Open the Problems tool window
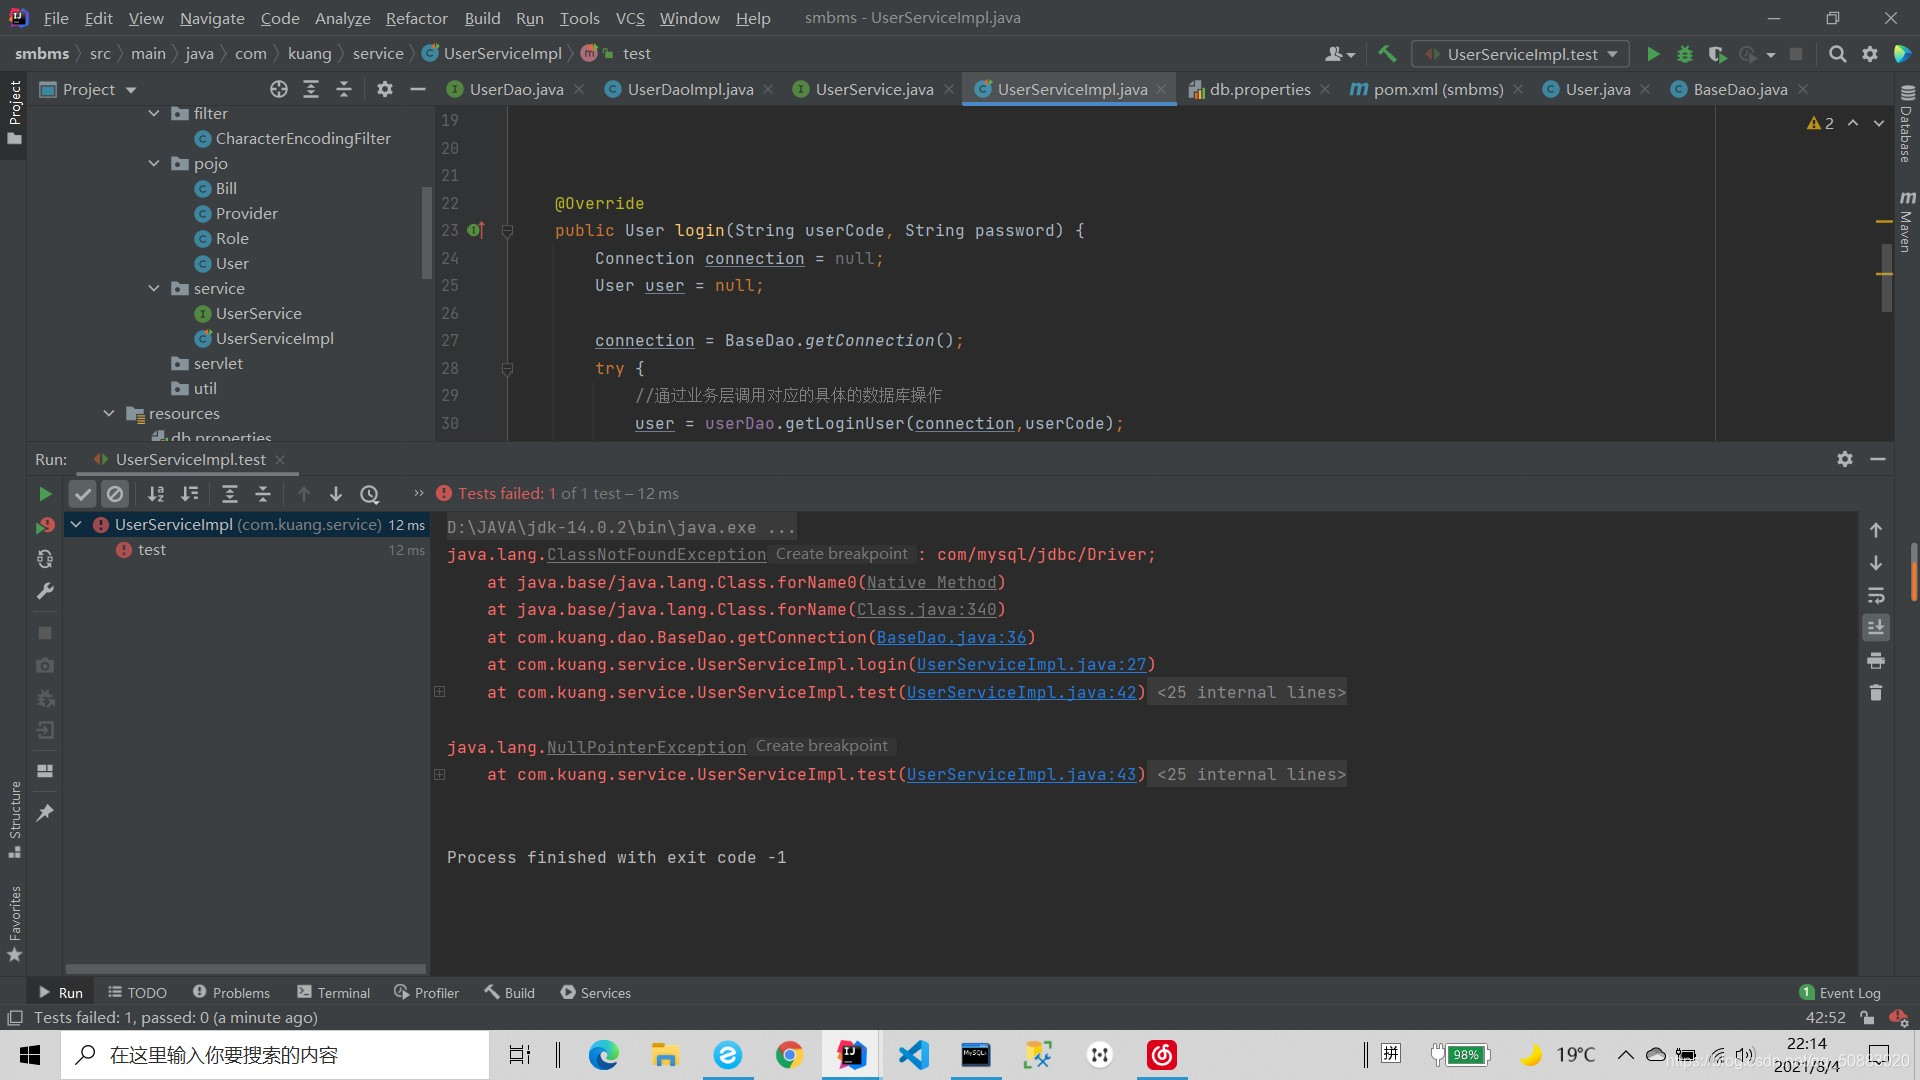Image resolution: width=1920 pixels, height=1080 pixels. (x=231, y=993)
